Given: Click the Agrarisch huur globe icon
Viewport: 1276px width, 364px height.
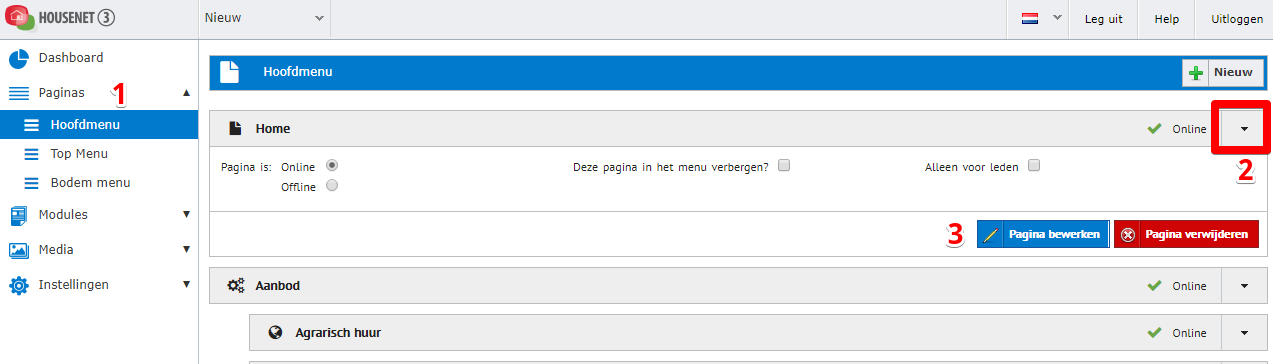Looking at the screenshot, I should pyautogui.click(x=276, y=333).
